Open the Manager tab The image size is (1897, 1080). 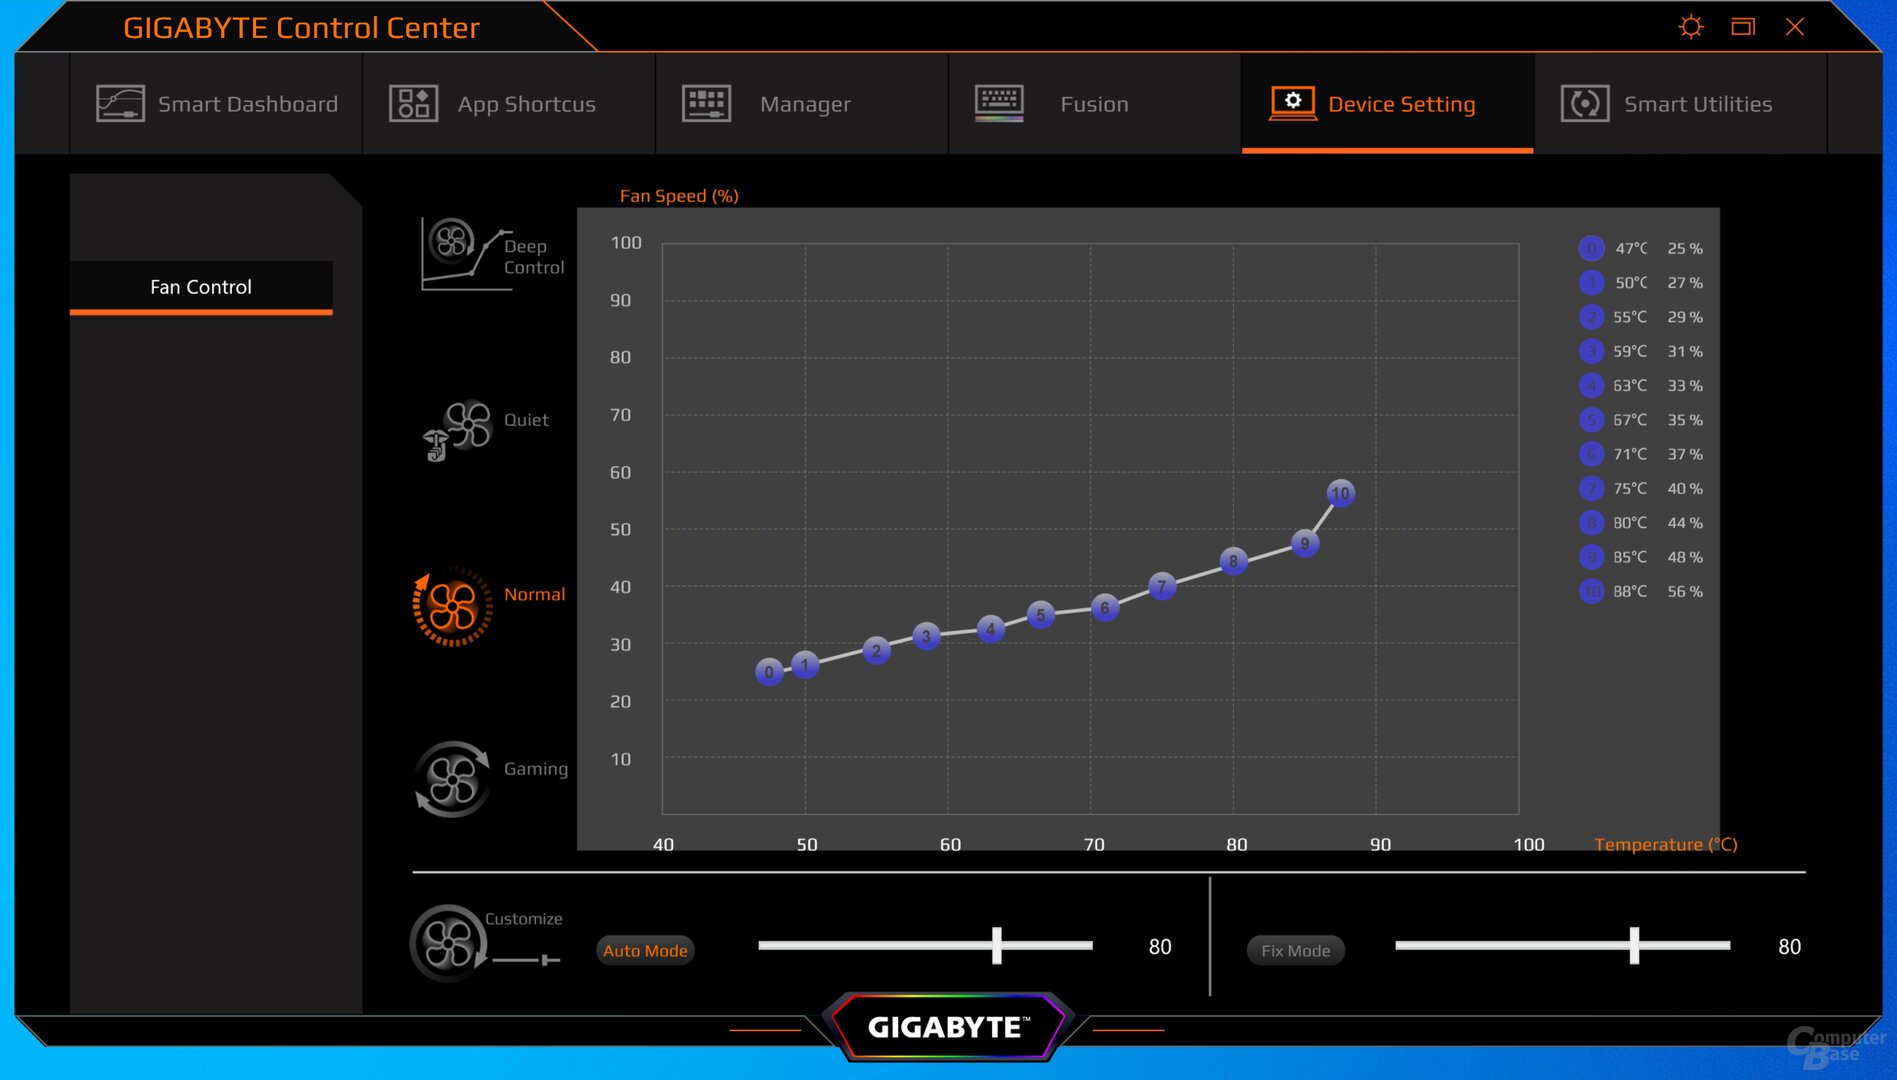pos(802,104)
